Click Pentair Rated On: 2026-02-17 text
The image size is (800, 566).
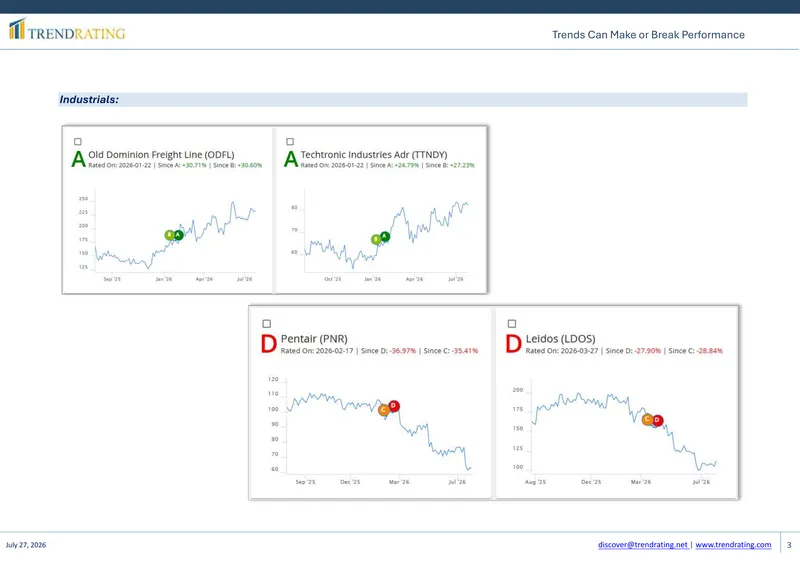tap(317, 351)
